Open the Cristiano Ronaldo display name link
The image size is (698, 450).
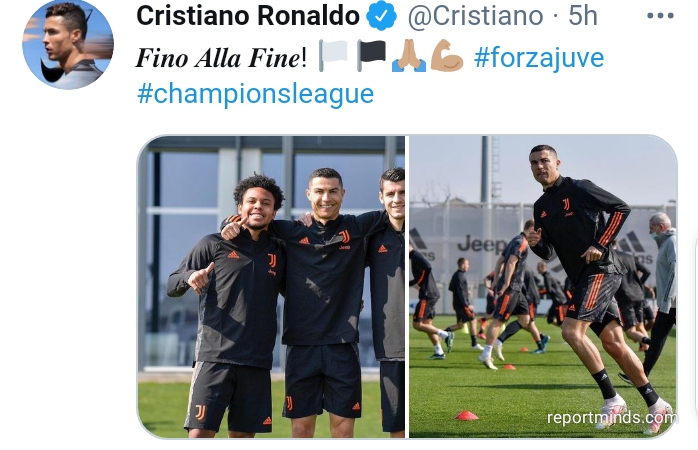(248, 16)
